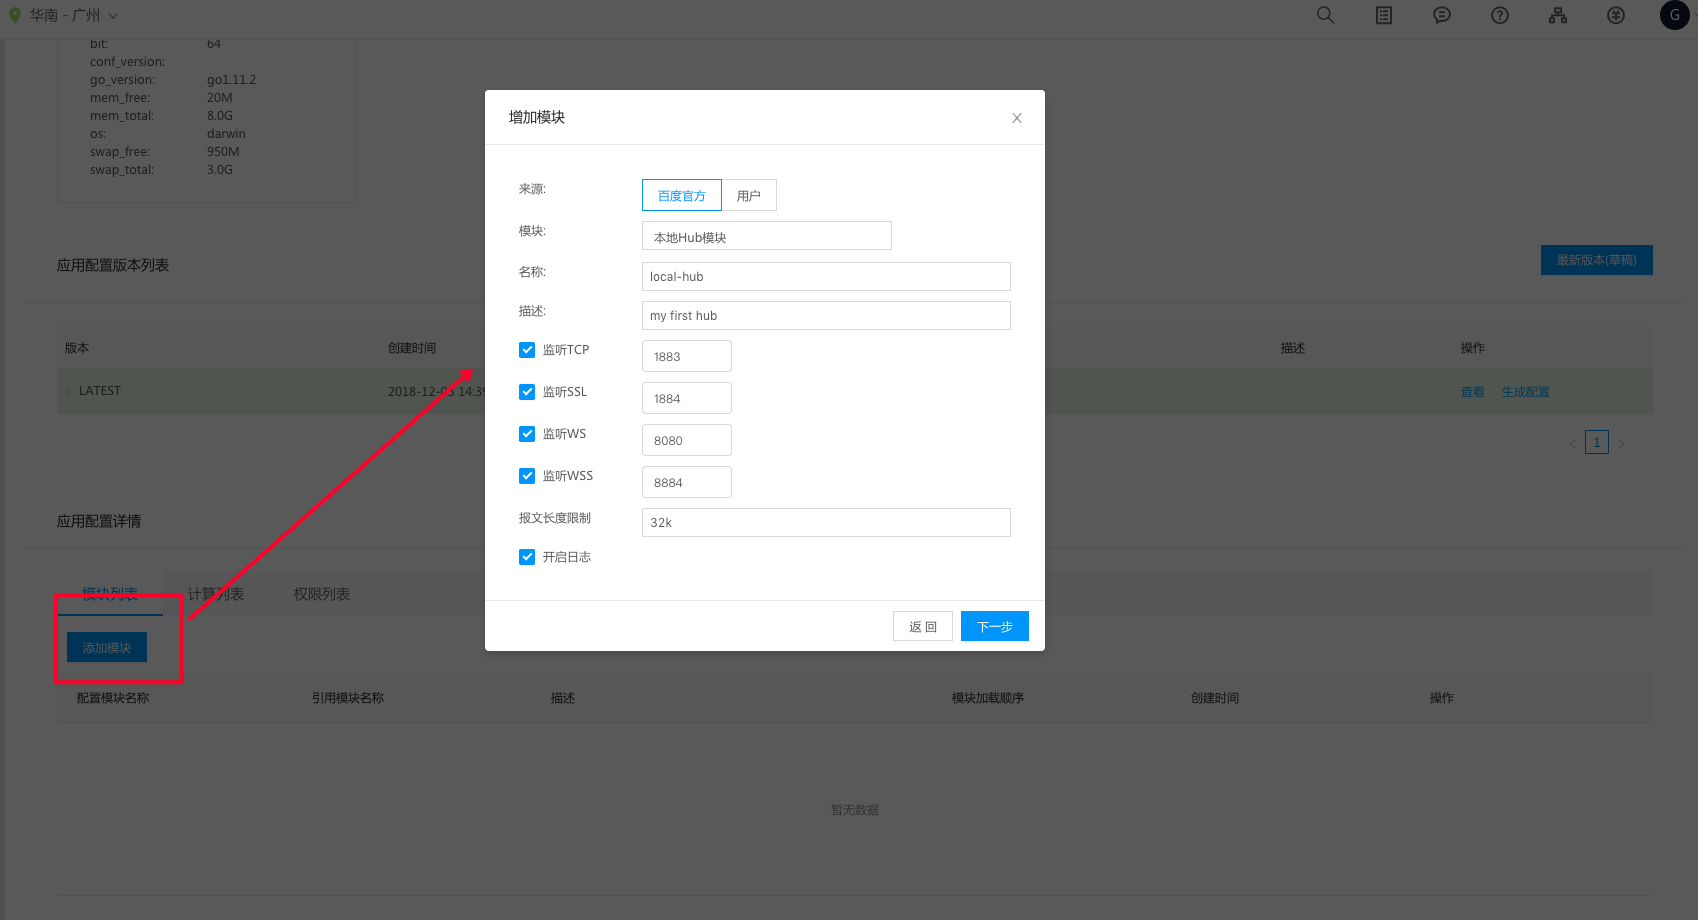Click the search icon in top bar
The height and width of the screenshot is (920, 1698).
(1325, 15)
